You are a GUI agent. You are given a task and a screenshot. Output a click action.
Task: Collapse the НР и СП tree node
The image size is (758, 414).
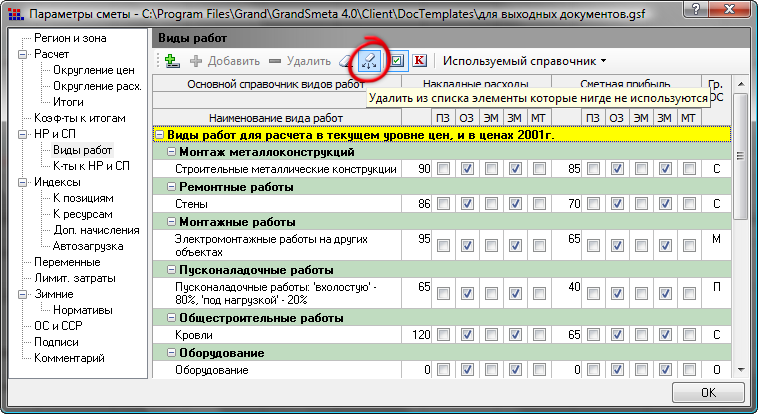click(x=23, y=134)
